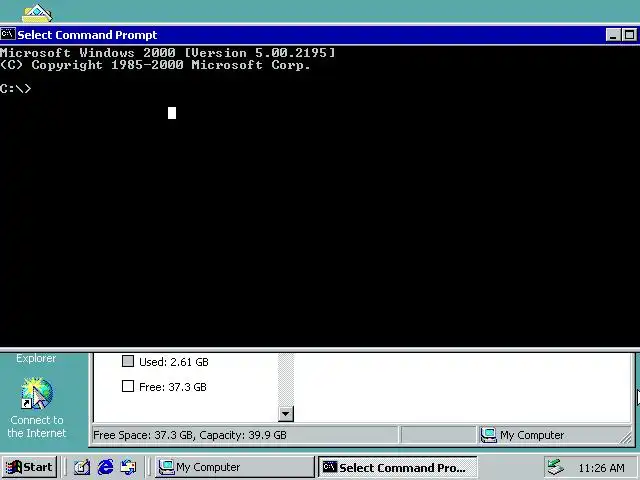
Task: Click Free Space status bar text
Action: tap(190, 435)
